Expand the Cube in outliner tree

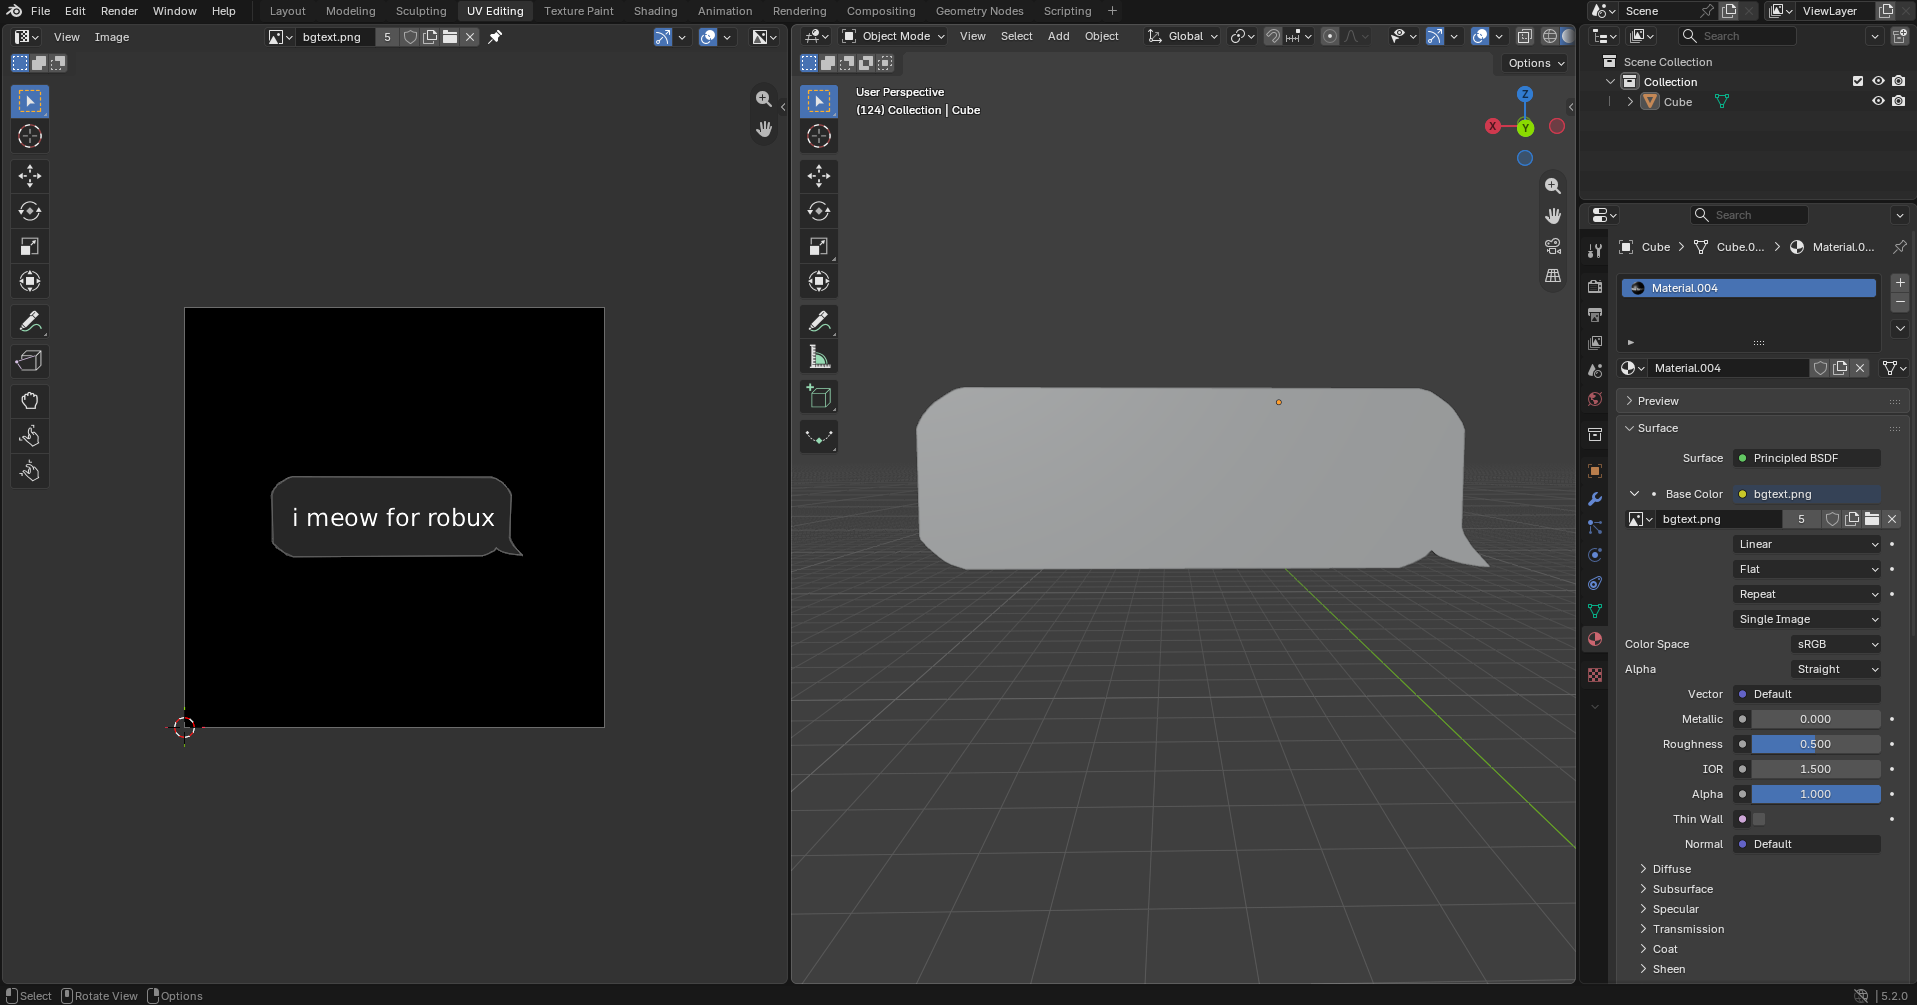pos(1630,102)
